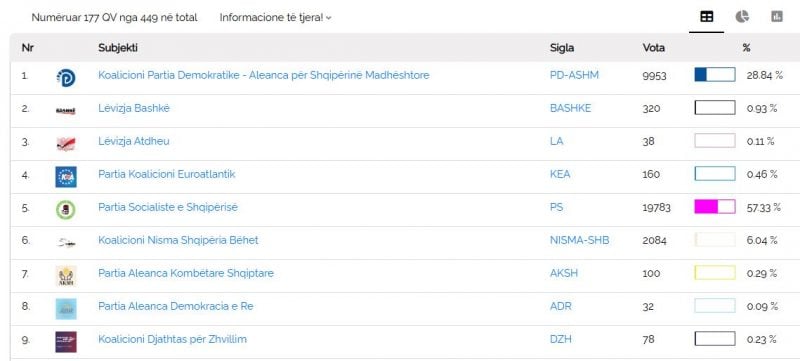Image resolution: width=800 pixels, height=361 pixels.
Task: Click the AKSH party logo
Action: click(x=66, y=275)
